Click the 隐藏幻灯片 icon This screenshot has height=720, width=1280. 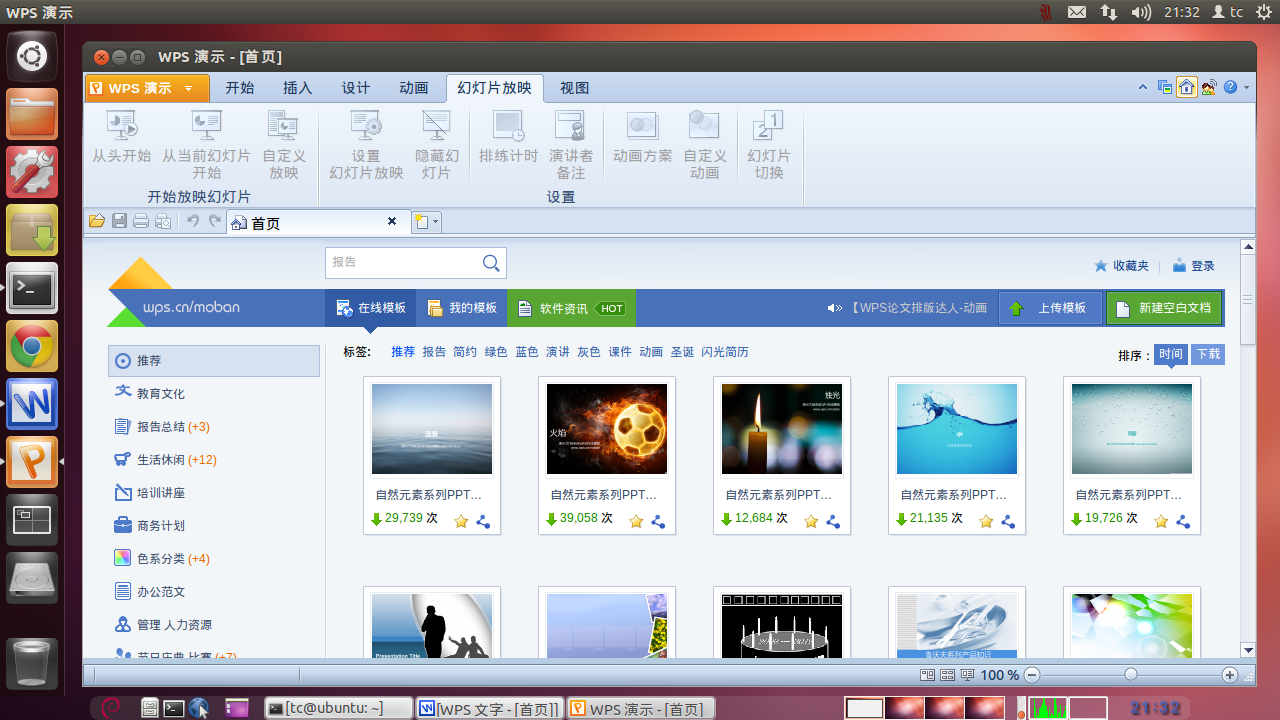point(437,126)
